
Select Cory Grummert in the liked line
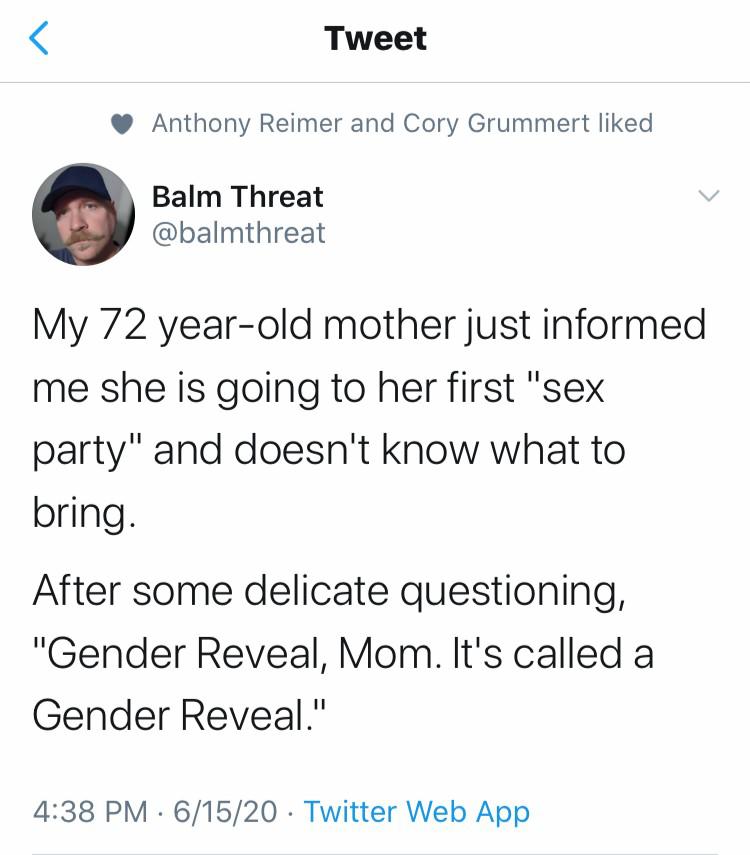tap(496, 123)
